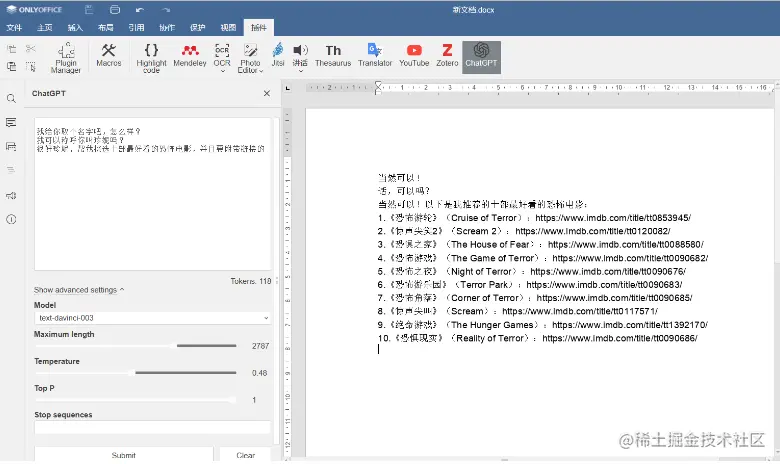Click the Cruise of Terror IMDb URL
The image size is (780, 464).
(x=613, y=218)
